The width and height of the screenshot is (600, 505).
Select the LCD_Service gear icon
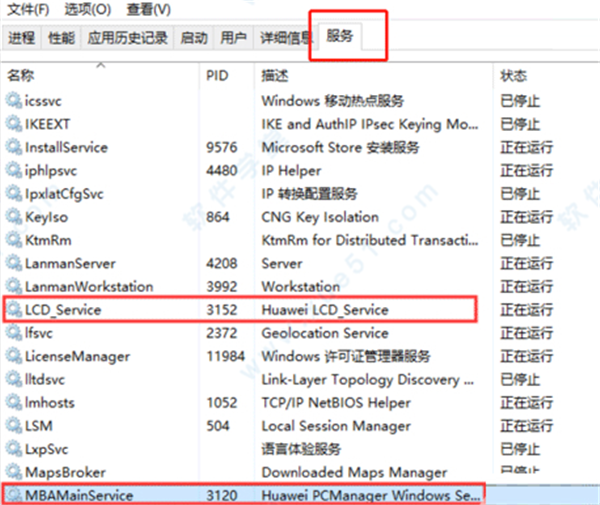[13, 311]
